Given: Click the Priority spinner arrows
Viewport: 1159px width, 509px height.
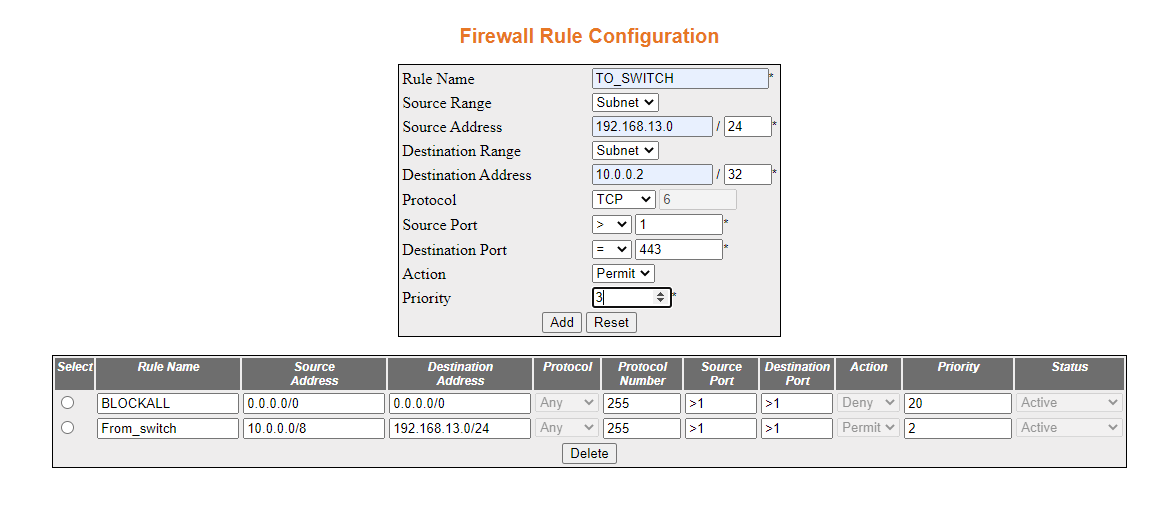Looking at the screenshot, I should pos(661,298).
